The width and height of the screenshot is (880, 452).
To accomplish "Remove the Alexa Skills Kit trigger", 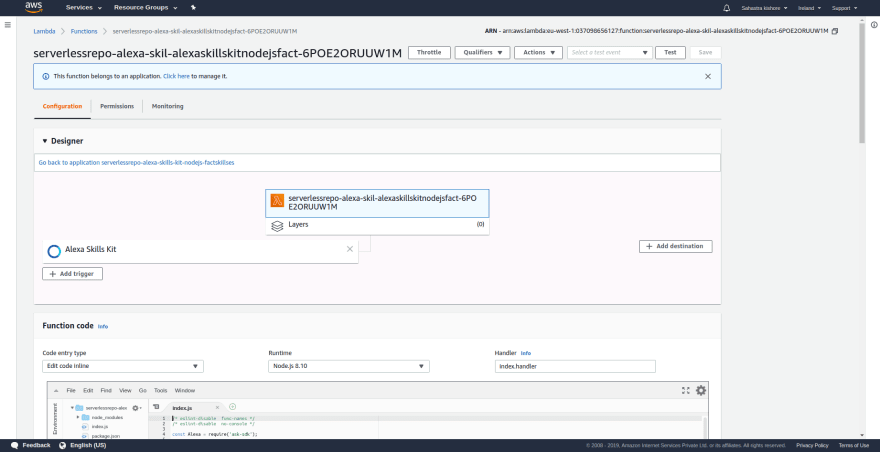I will pos(350,249).
